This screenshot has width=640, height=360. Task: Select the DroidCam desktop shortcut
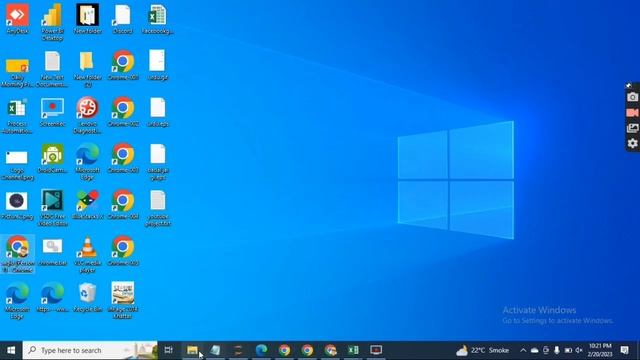[52, 158]
